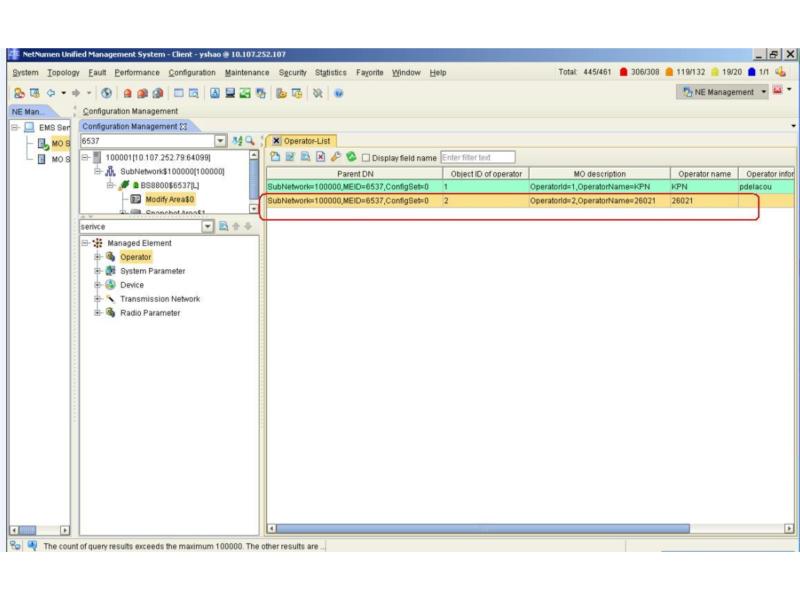Click the yellow alarm indicator showing 19/20
The width and height of the screenshot is (800, 600).
click(x=715, y=72)
